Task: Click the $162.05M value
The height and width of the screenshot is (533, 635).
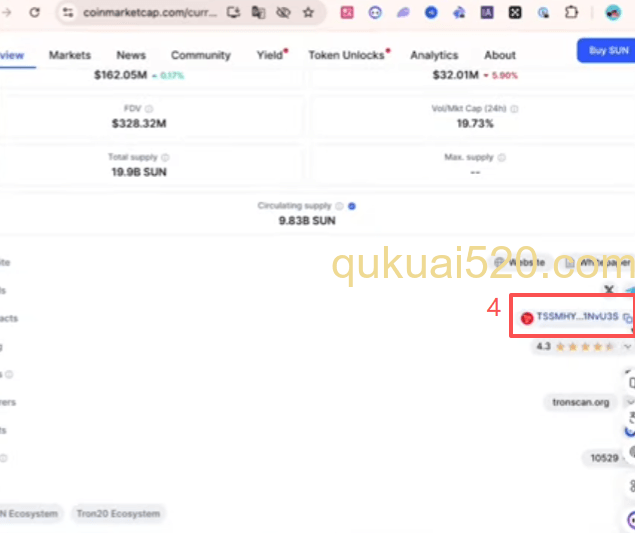Action: (x=120, y=75)
